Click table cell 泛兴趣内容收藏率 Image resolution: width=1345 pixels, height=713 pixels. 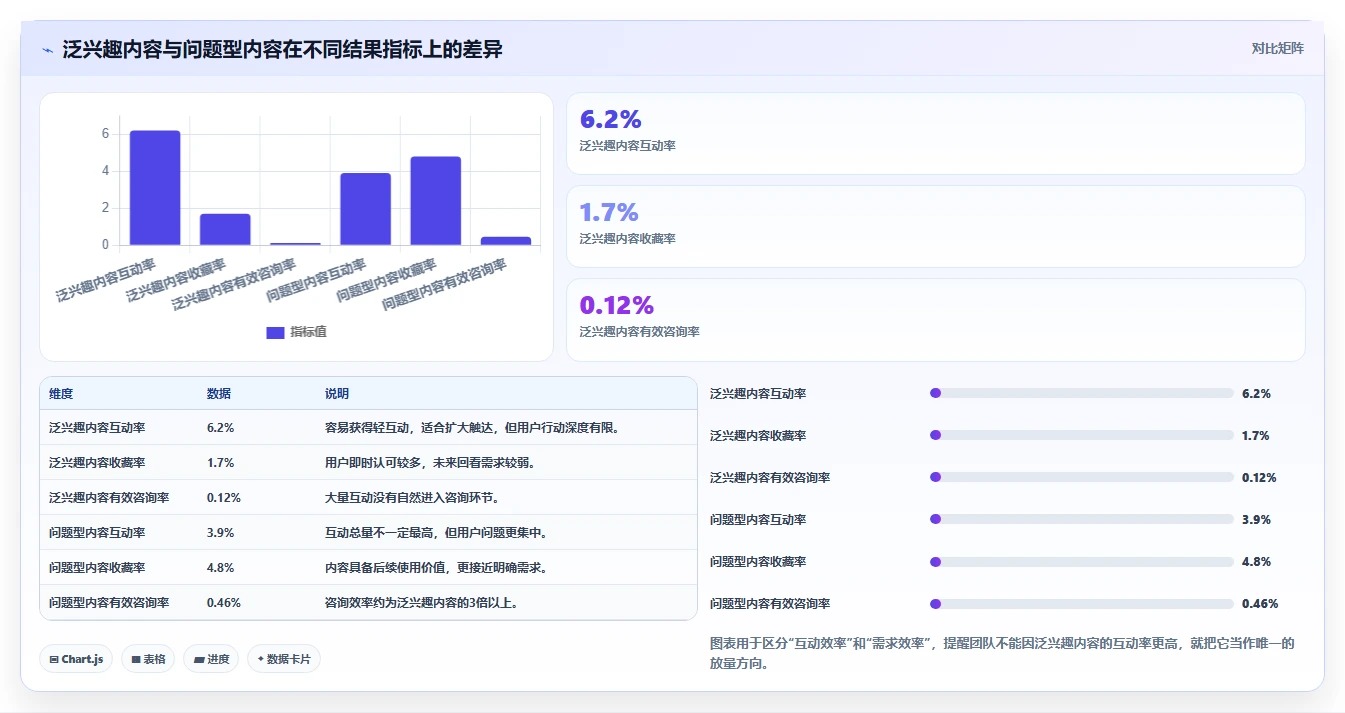pos(97,463)
